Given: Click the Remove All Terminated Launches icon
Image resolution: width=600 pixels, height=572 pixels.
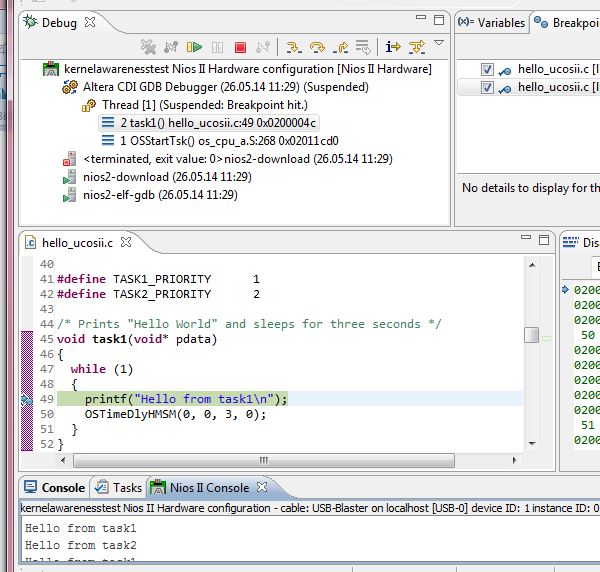Looking at the screenshot, I should click(148, 46).
